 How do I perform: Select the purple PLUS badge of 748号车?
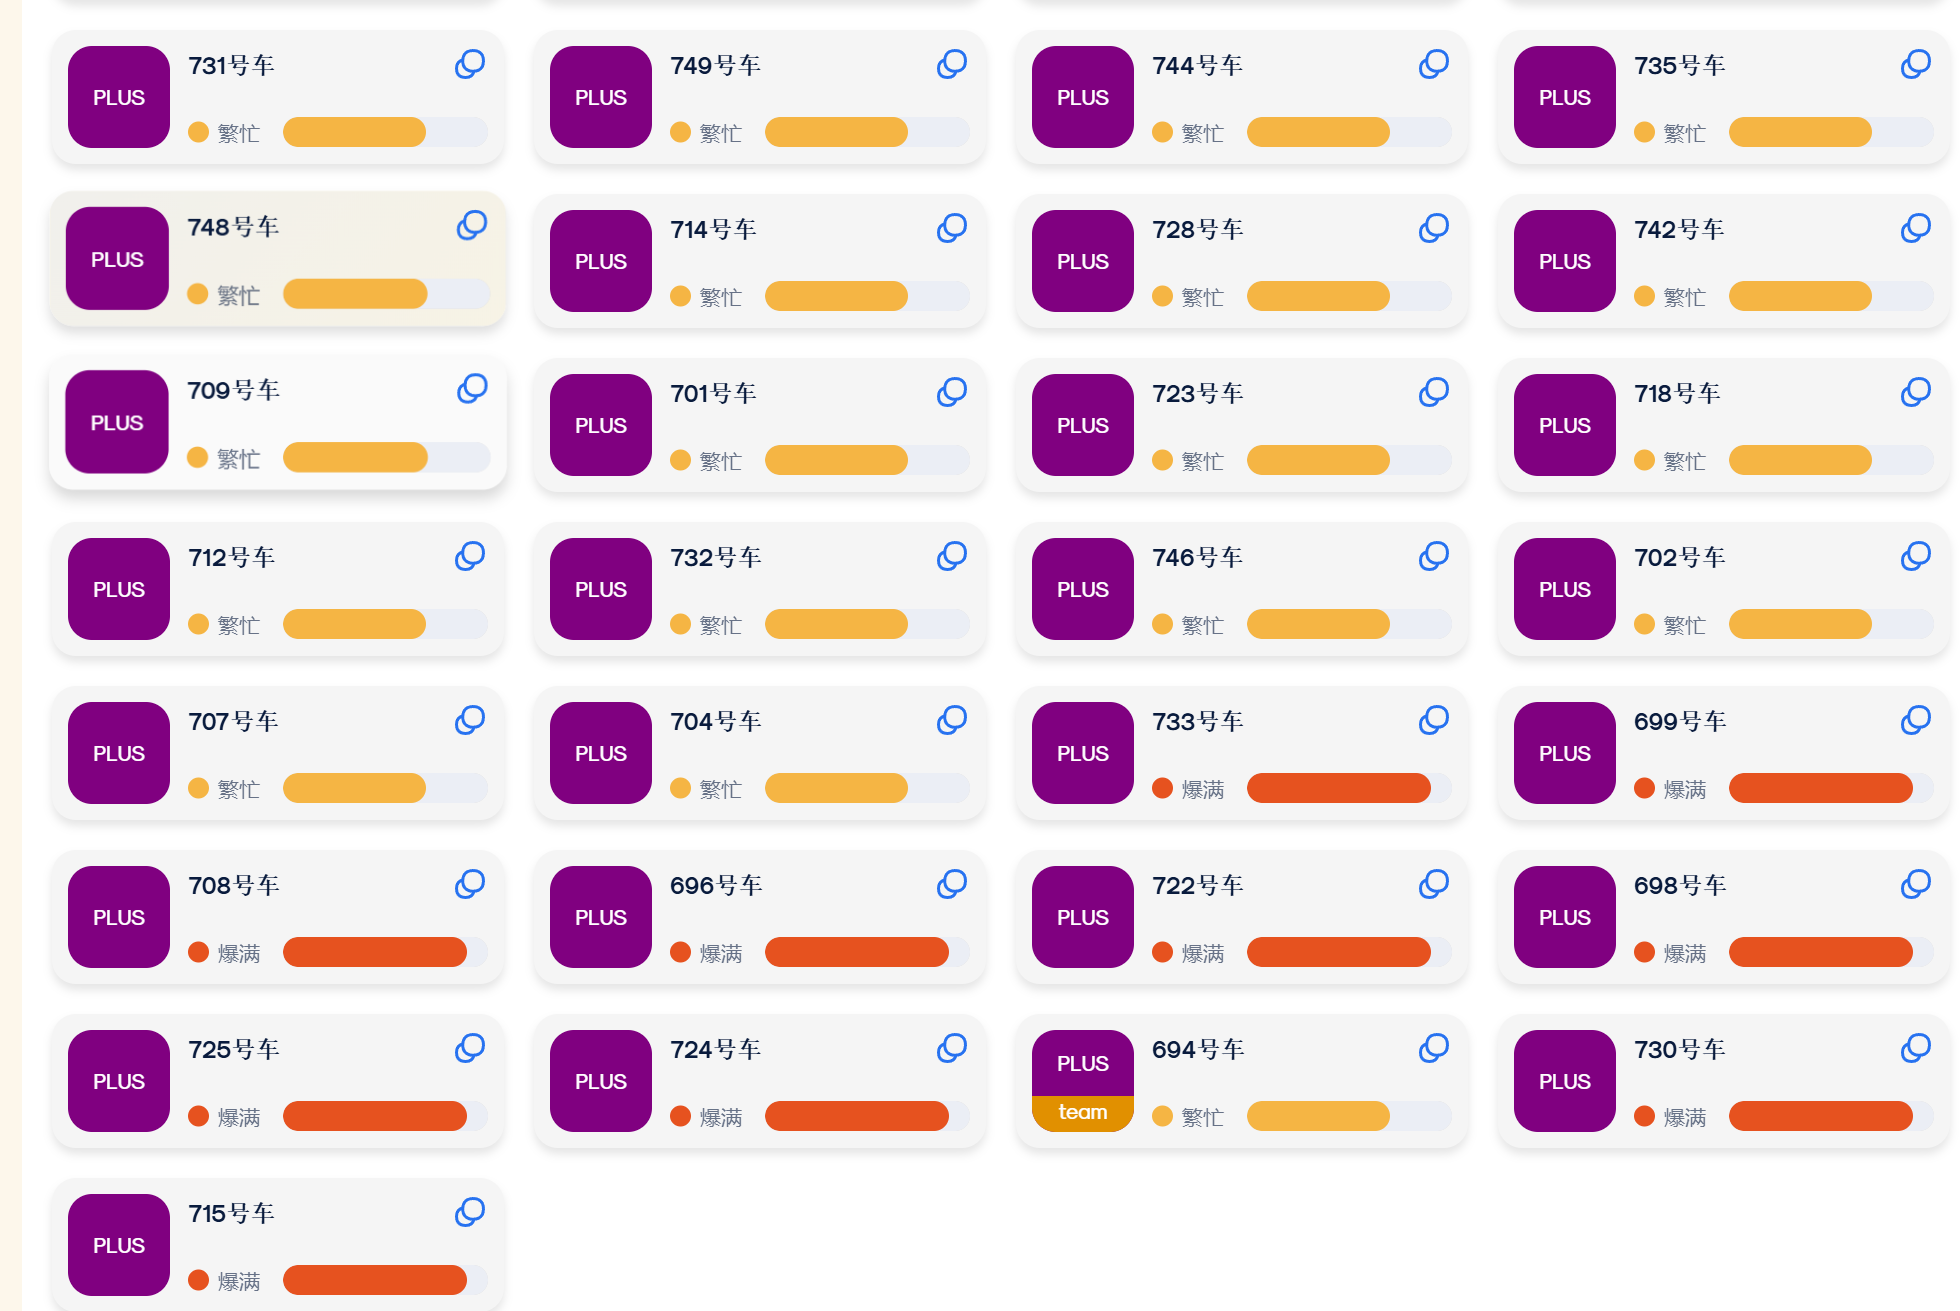click(x=118, y=259)
